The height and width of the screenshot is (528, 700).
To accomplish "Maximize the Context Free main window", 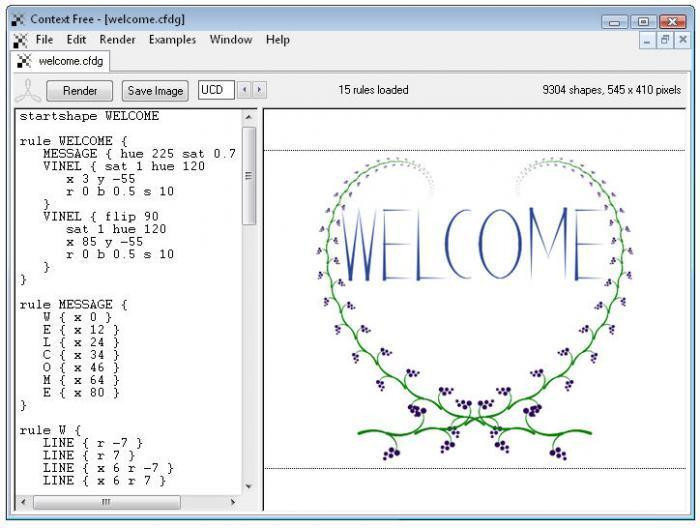I will (643, 22).
